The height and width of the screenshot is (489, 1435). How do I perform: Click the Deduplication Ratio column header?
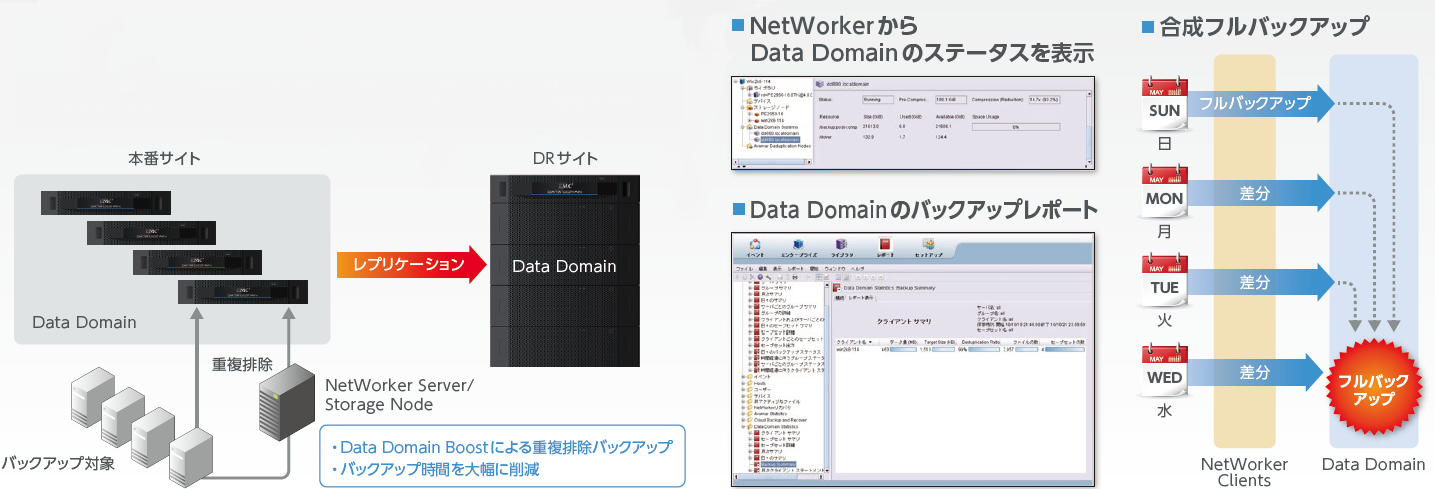(x=980, y=342)
